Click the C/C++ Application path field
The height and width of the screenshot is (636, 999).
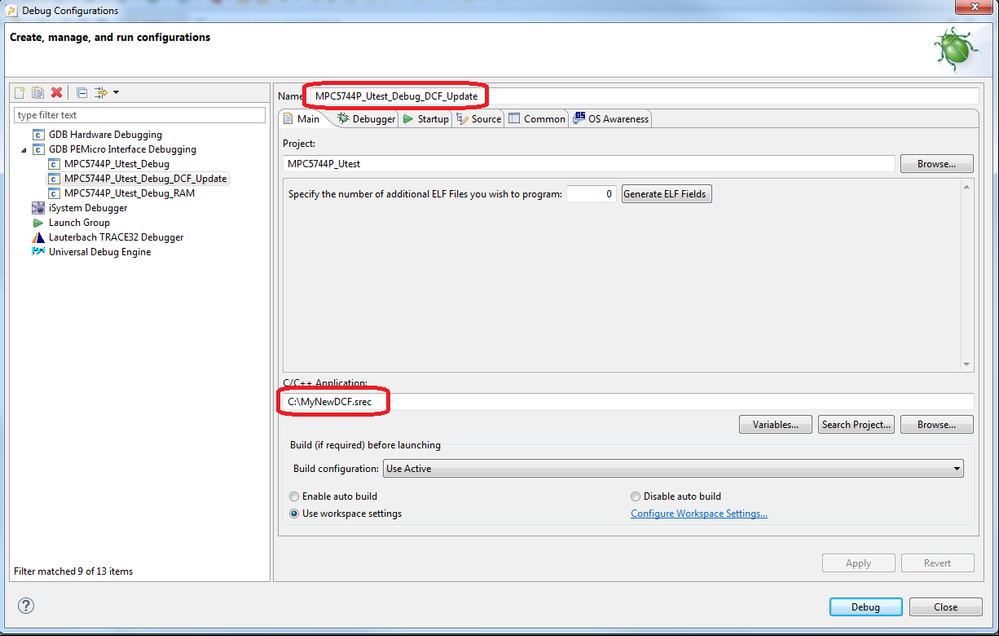tap(628, 401)
